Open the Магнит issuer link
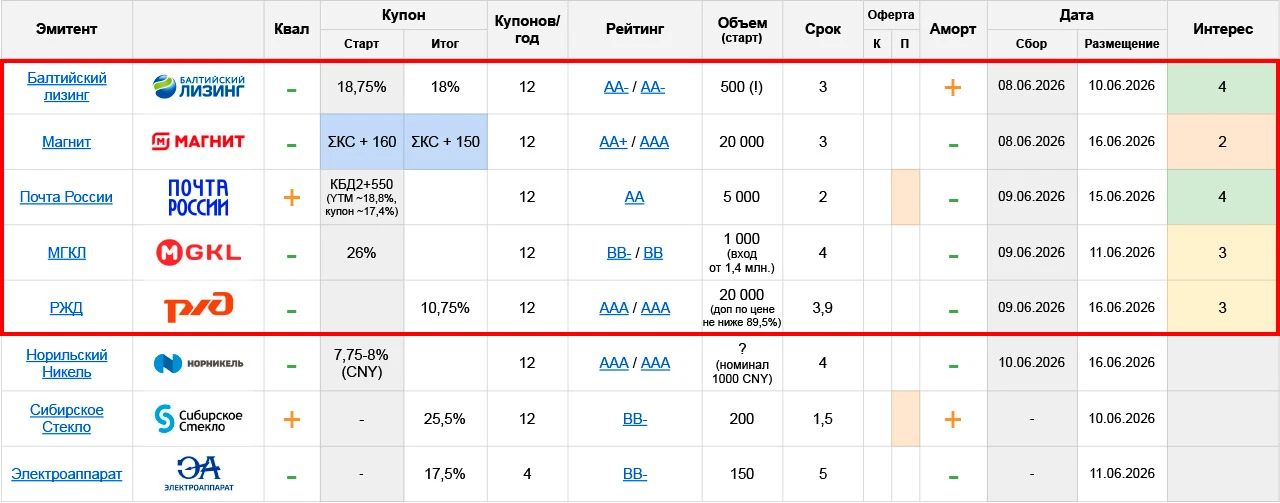 (67, 142)
